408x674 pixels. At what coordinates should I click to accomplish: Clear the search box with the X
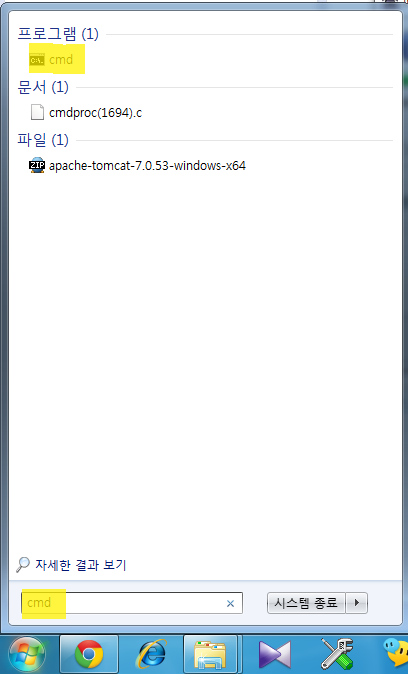click(230, 604)
